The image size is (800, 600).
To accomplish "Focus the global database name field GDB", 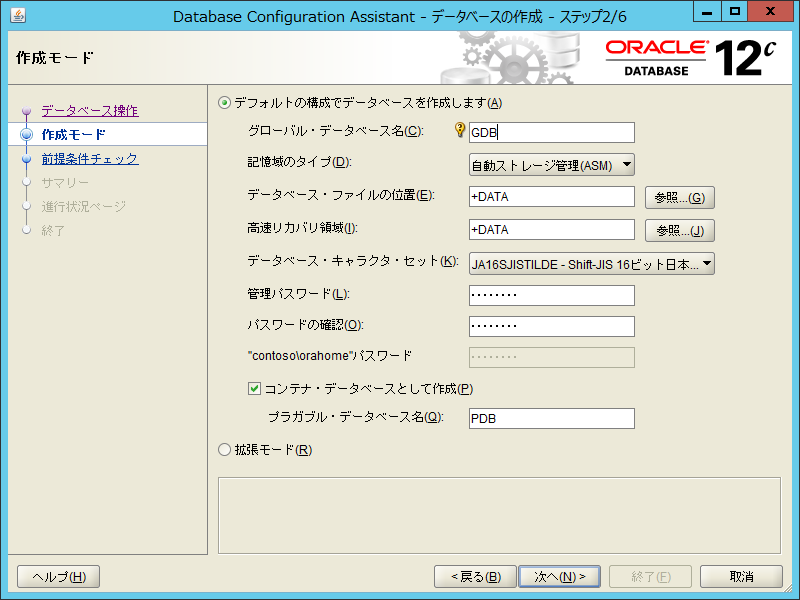I will click(x=552, y=133).
